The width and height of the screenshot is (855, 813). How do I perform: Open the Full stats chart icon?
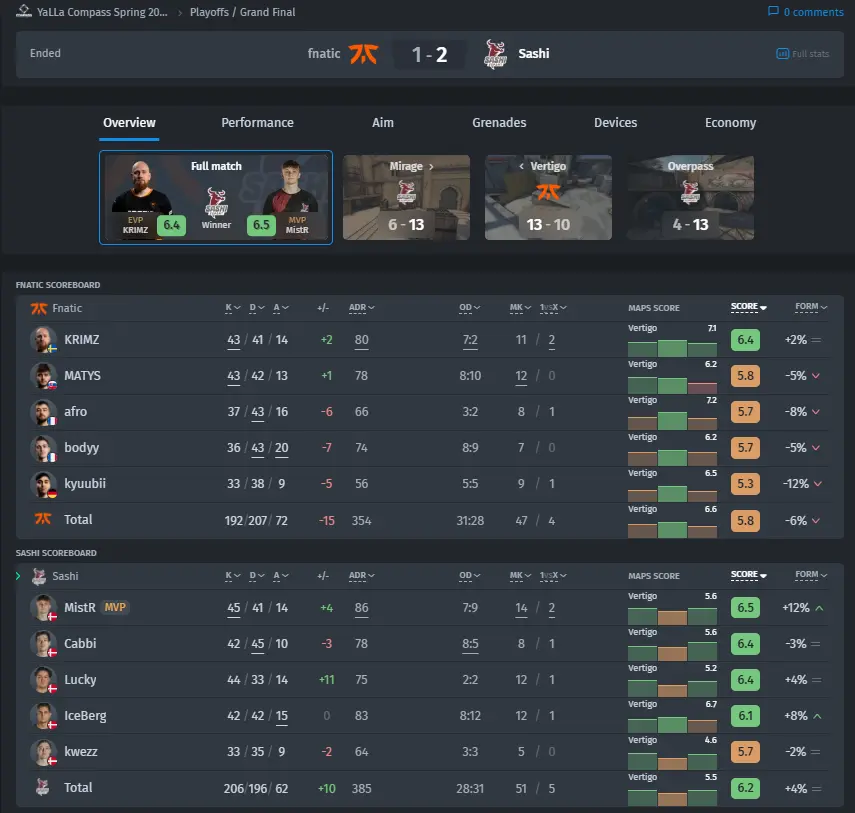click(x=782, y=53)
